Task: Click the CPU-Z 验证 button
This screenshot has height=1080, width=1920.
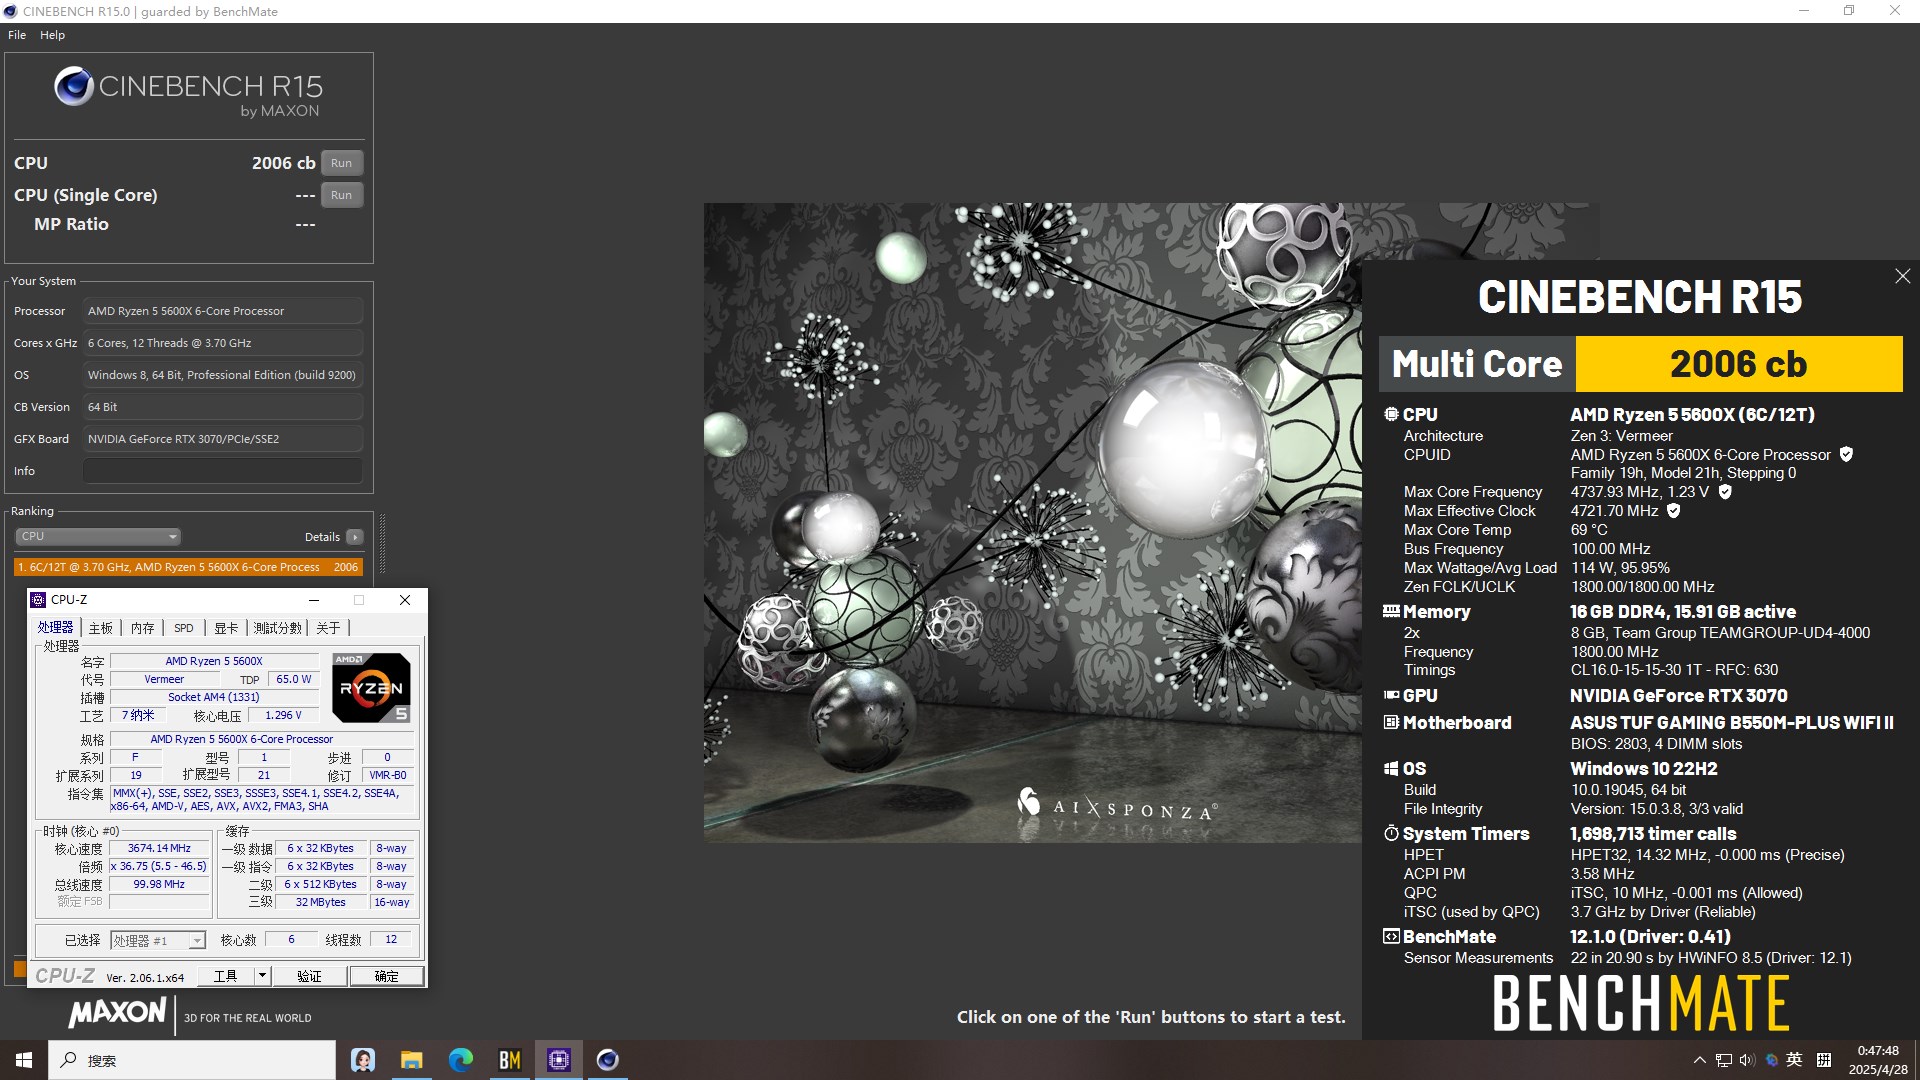Action: 309,976
